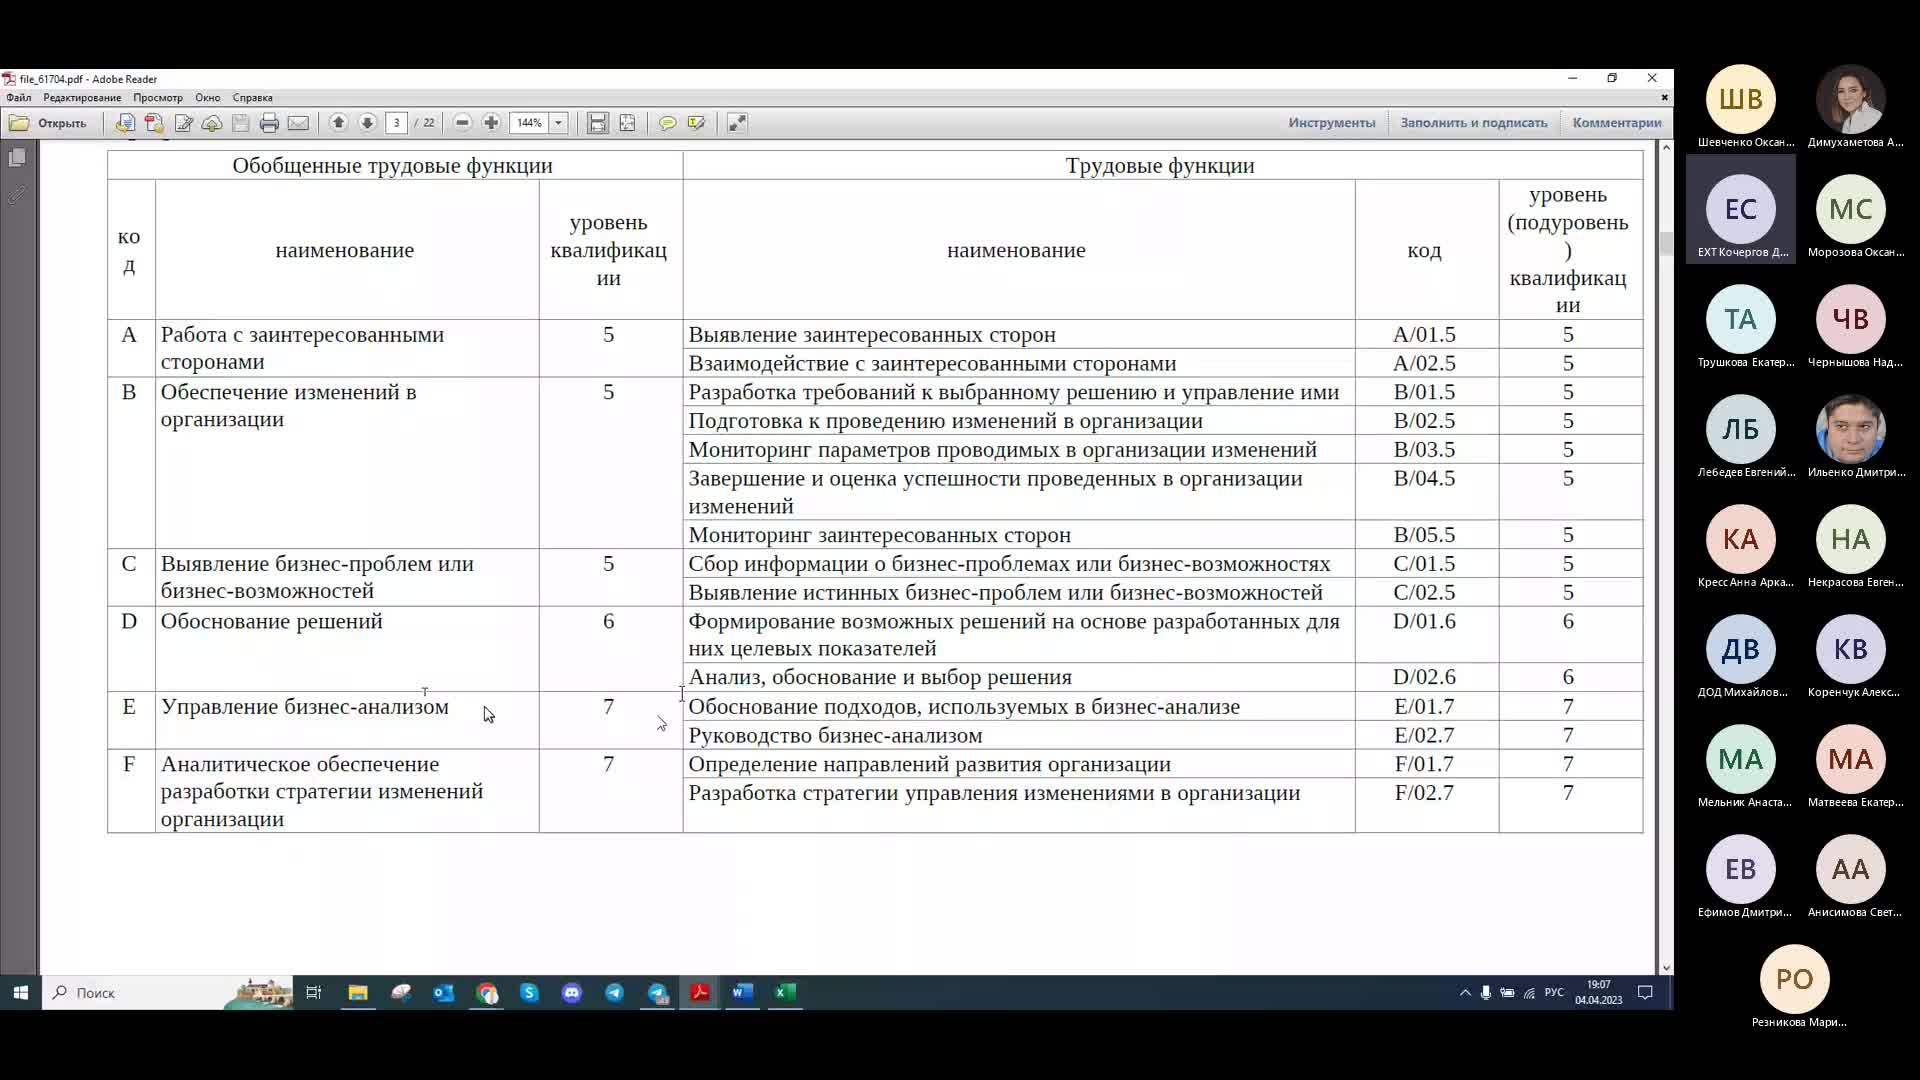Send the file by email envelope icon
The width and height of the screenshot is (1920, 1080).
(x=298, y=123)
